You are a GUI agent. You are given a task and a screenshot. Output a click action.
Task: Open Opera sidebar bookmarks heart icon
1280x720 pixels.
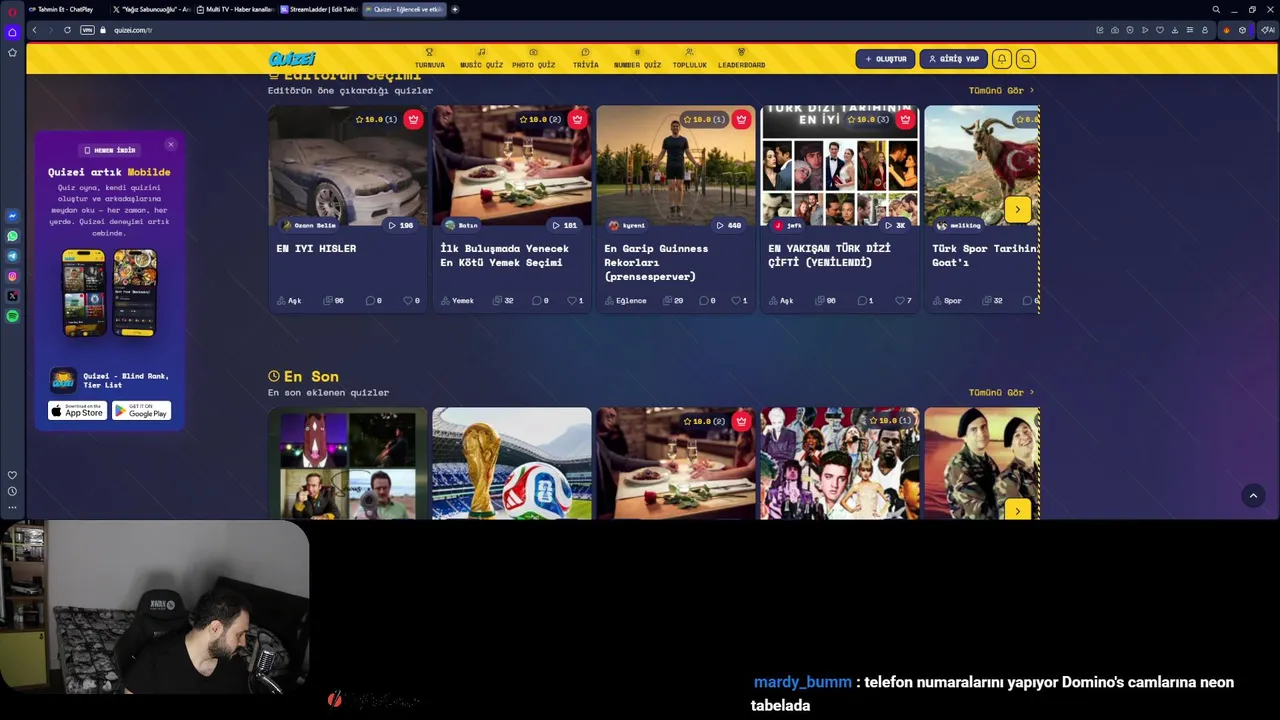12,475
